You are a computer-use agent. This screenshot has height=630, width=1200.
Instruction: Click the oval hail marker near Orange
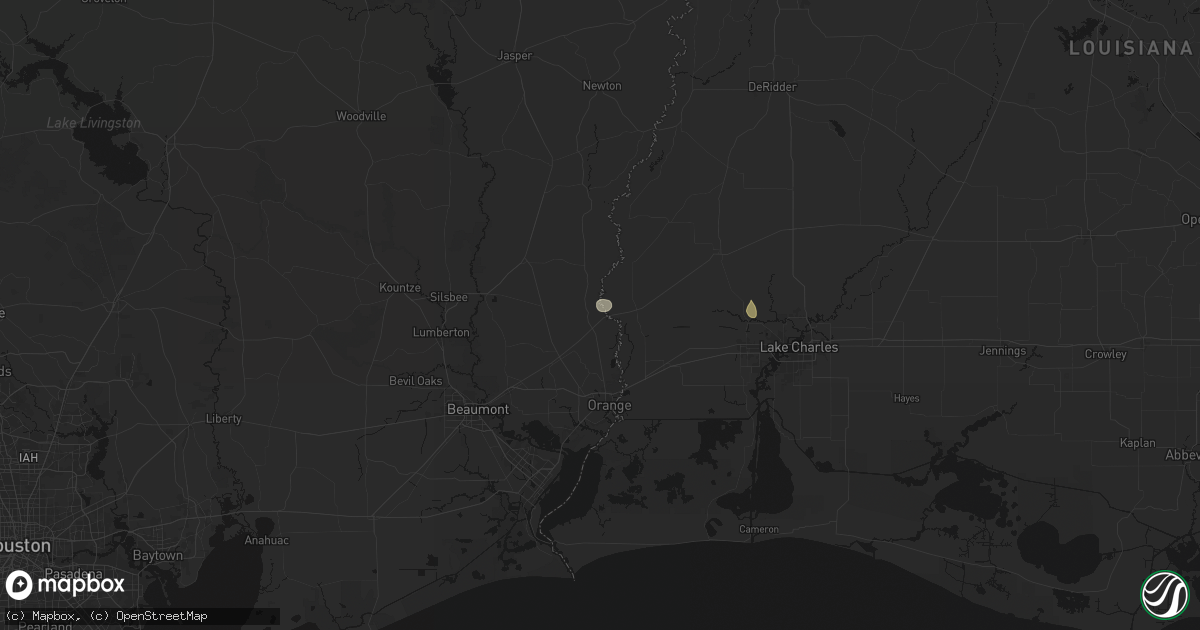click(603, 305)
